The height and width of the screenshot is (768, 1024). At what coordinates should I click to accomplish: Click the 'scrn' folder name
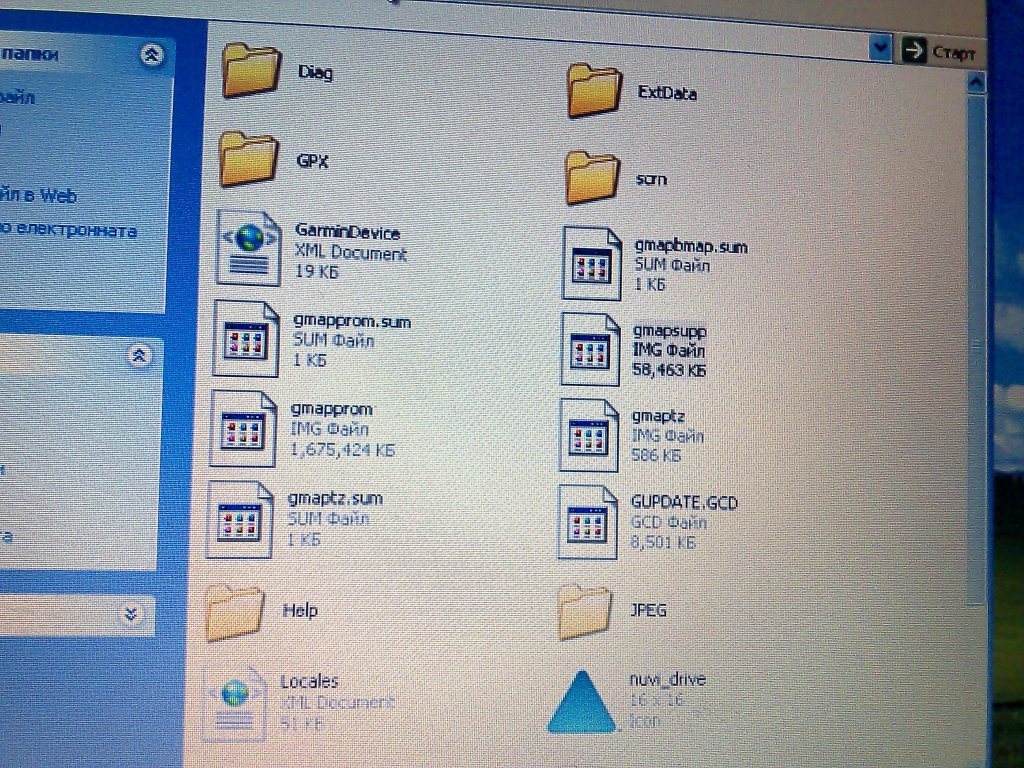651,179
